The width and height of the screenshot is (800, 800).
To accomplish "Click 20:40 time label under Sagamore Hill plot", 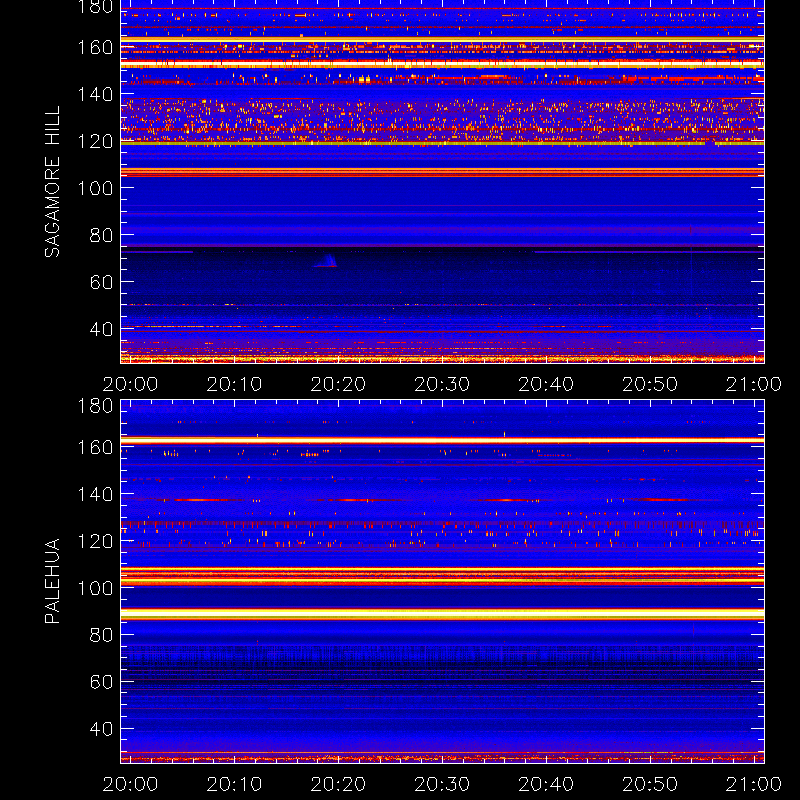I will 546,384.
